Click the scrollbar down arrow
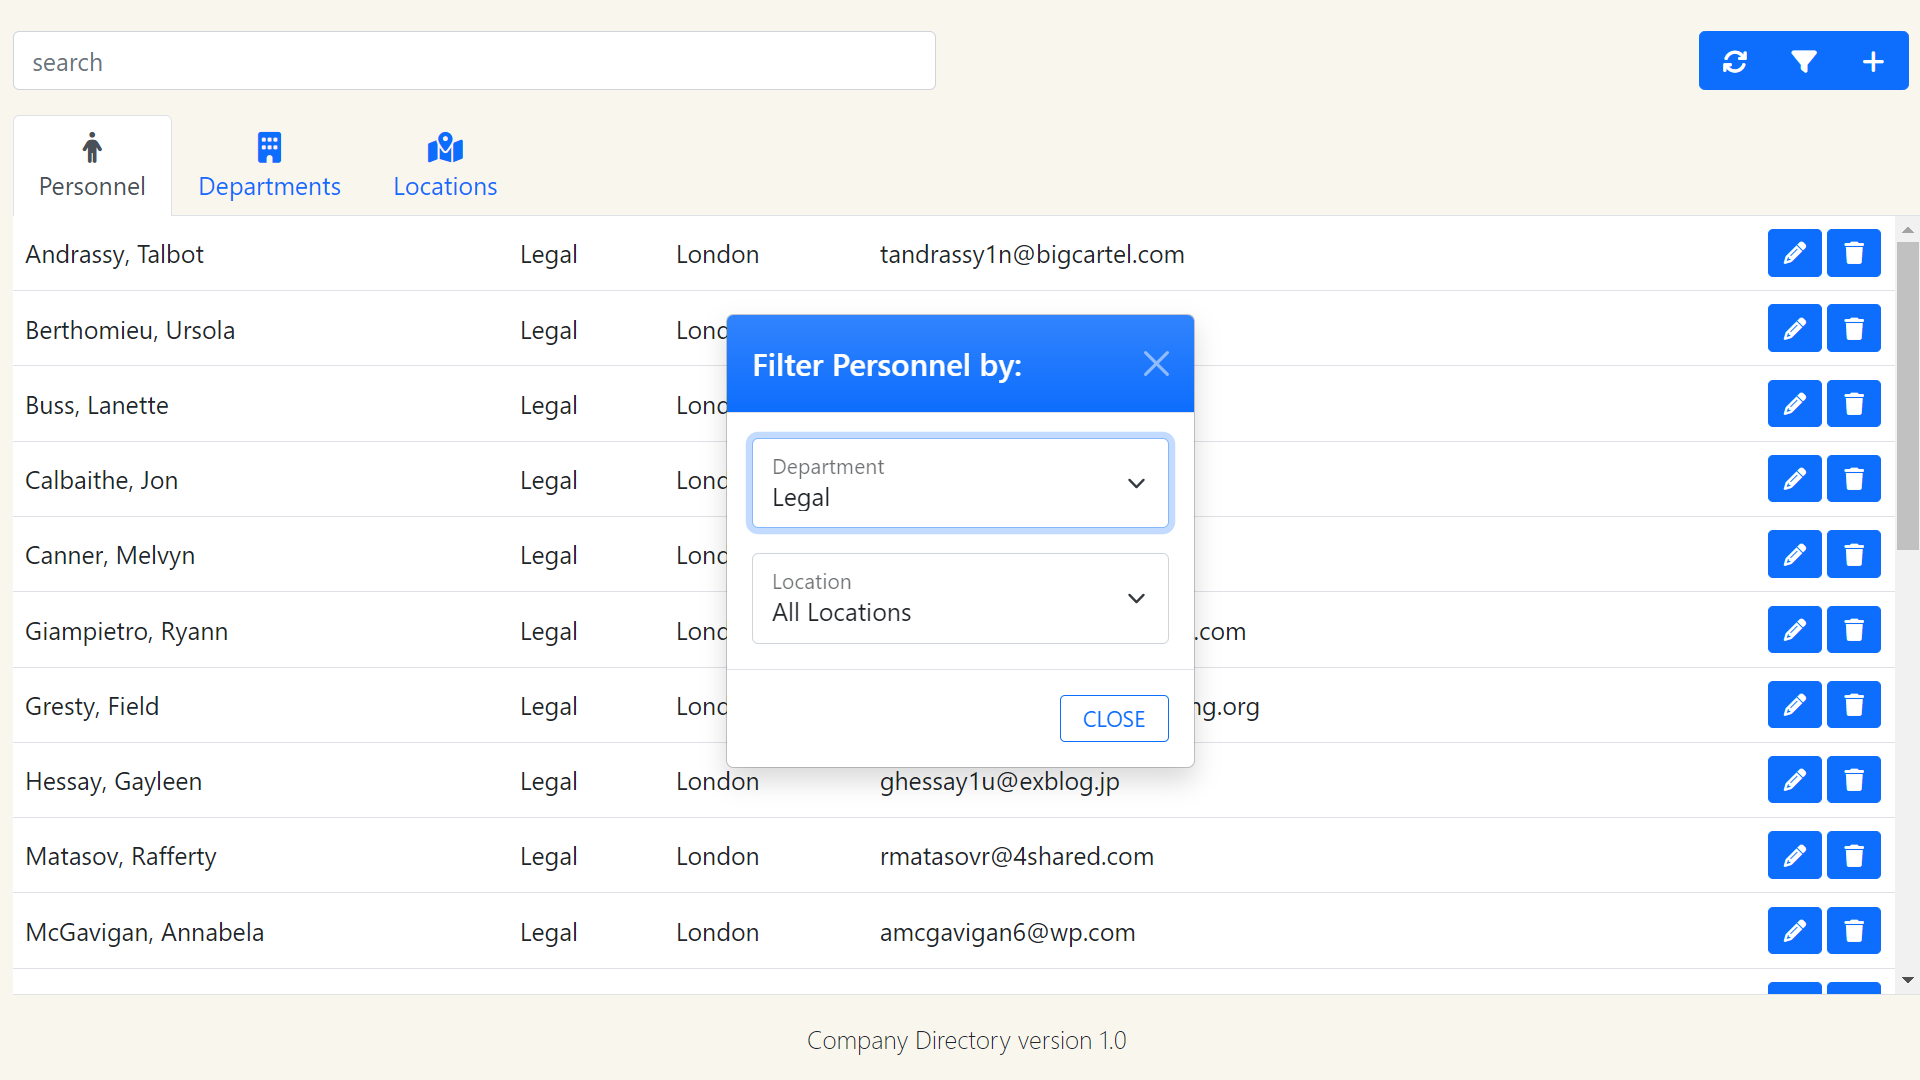The width and height of the screenshot is (1920, 1080). pyautogui.click(x=1908, y=981)
